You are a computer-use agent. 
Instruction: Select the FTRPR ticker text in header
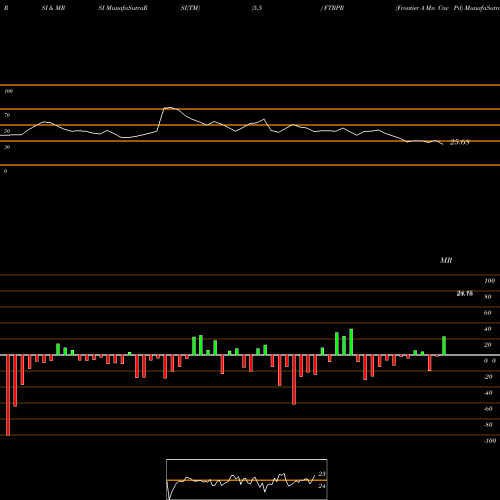click(334, 8)
